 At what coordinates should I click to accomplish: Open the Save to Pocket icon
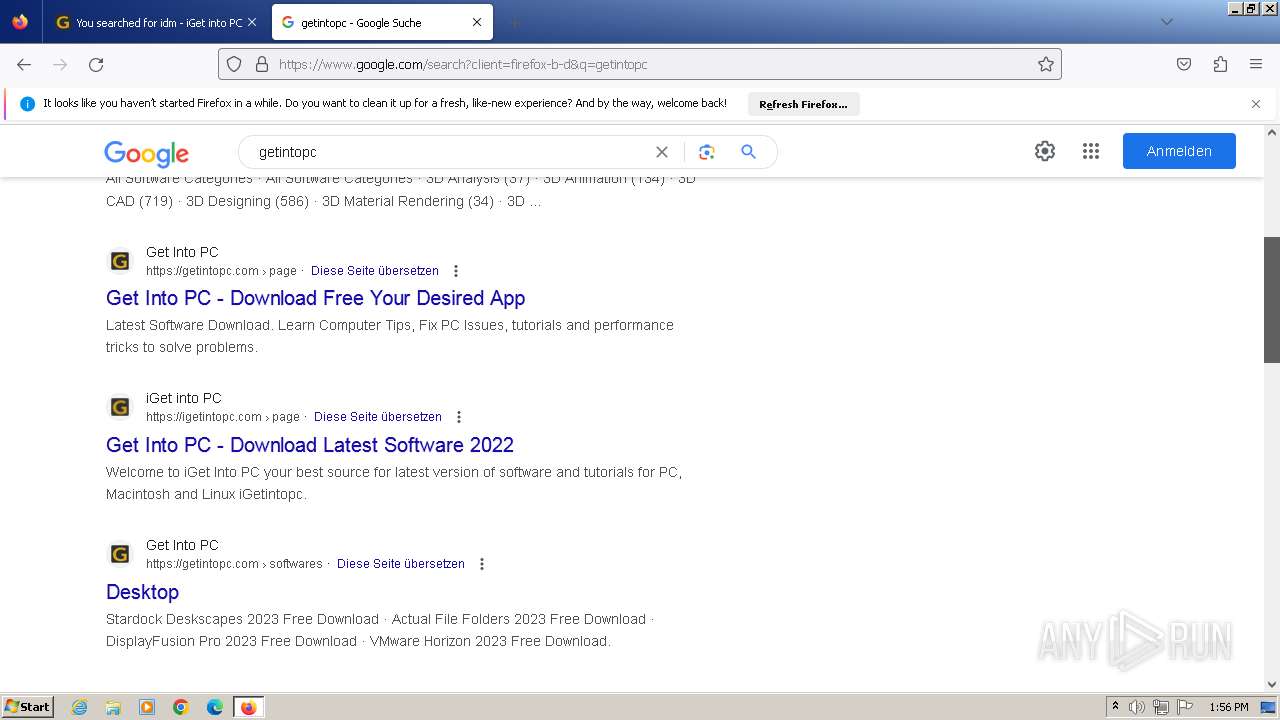(1184, 64)
